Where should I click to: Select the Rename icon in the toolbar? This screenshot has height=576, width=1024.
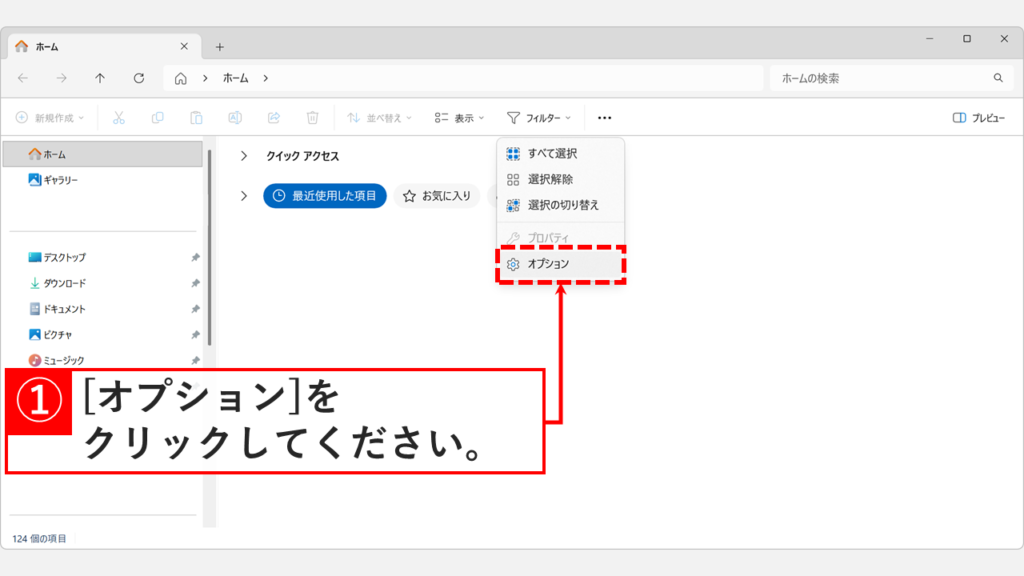coord(233,117)
